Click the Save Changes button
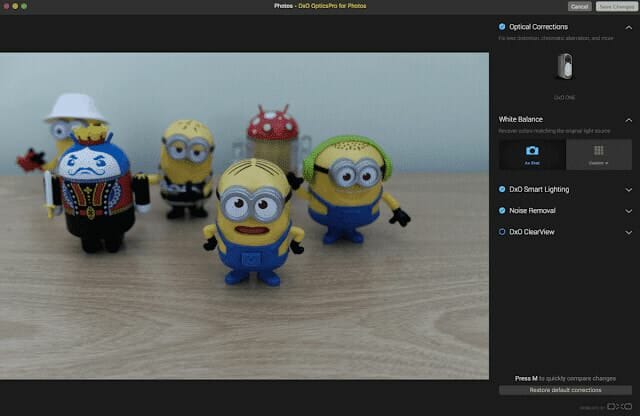 click(x=617, y=7)
